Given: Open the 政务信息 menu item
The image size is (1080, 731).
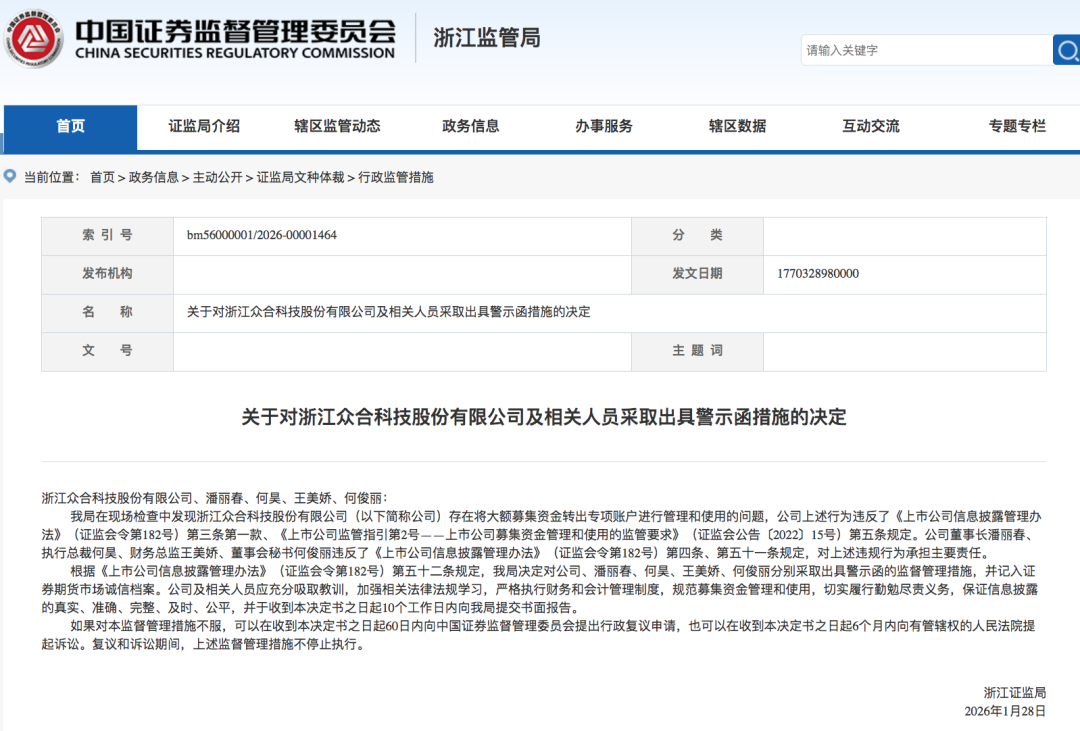Looking at the screenshot, I should pyautogui.click(x=470, y=126).
